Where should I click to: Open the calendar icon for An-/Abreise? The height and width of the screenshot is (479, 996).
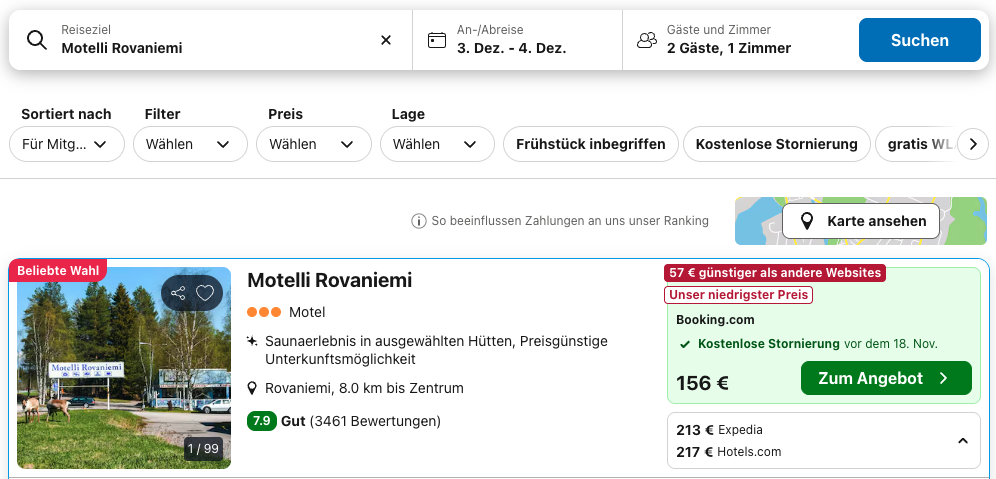[436, 40]
